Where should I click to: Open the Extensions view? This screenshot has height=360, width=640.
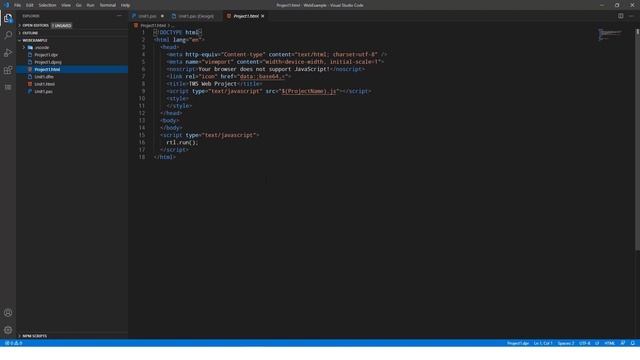pyautogui.click(x=8, y=70)
